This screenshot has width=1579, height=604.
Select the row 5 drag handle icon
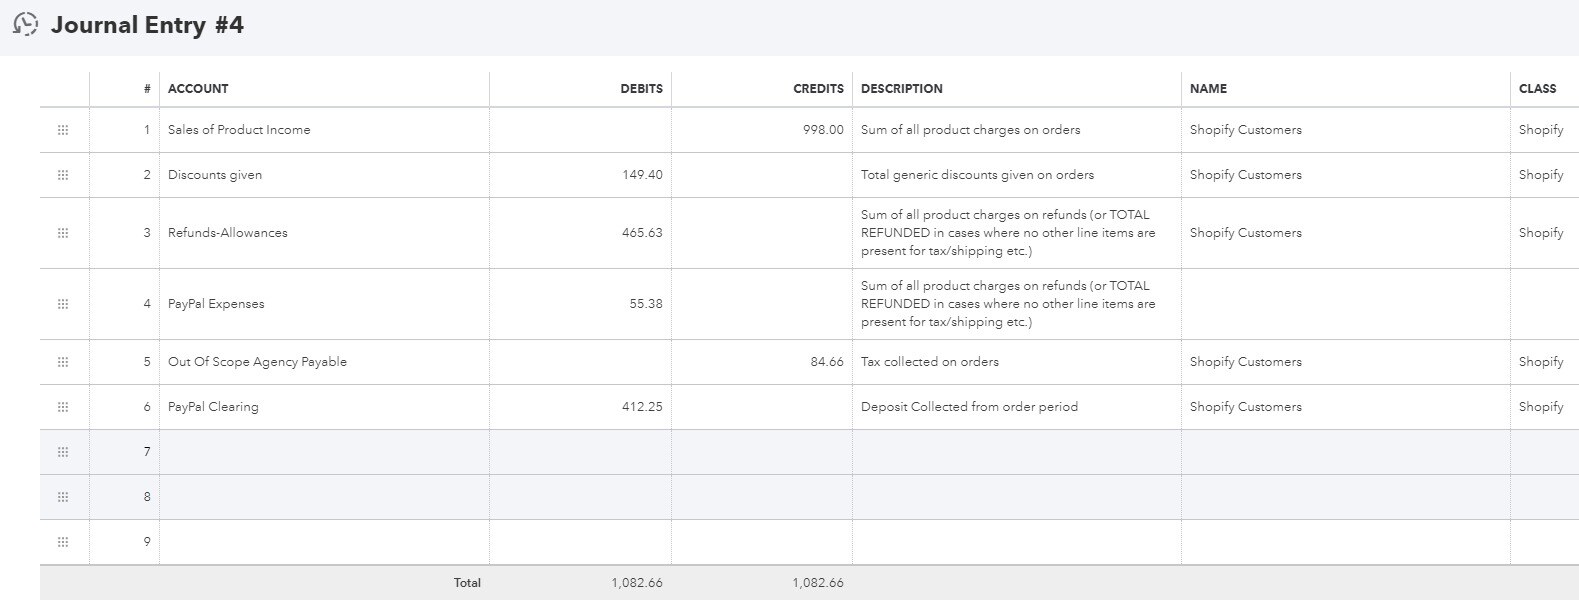pyautogui.click(x=63, y=362)
